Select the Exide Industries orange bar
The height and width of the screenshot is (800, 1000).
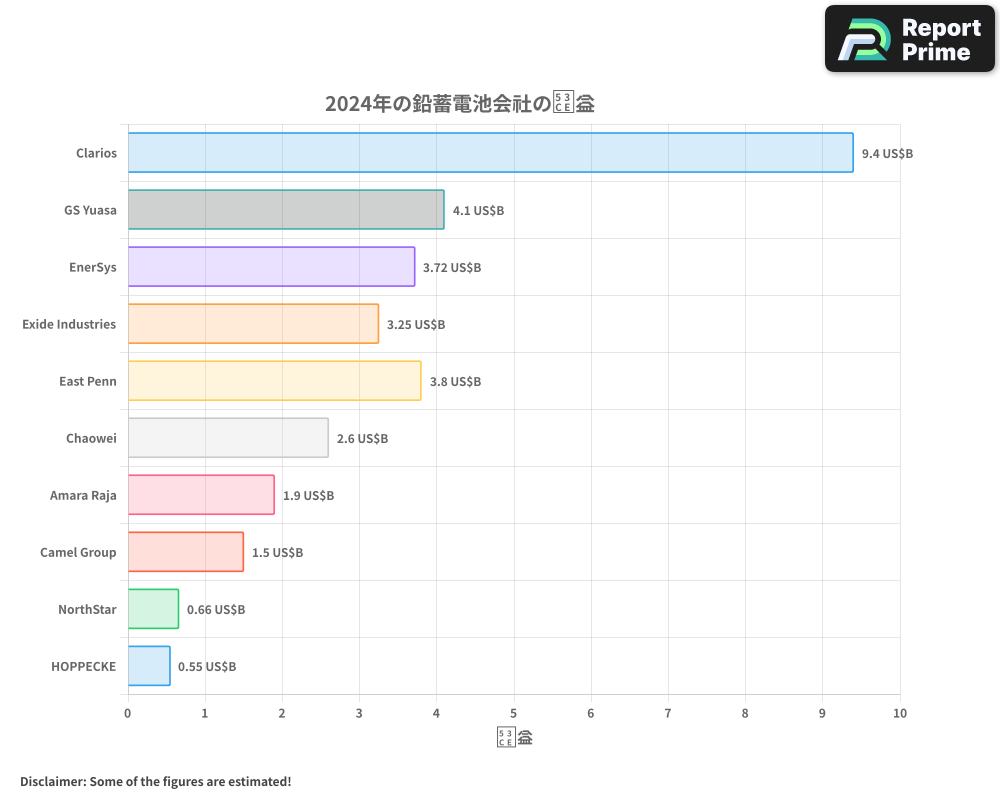coord(253,324)
